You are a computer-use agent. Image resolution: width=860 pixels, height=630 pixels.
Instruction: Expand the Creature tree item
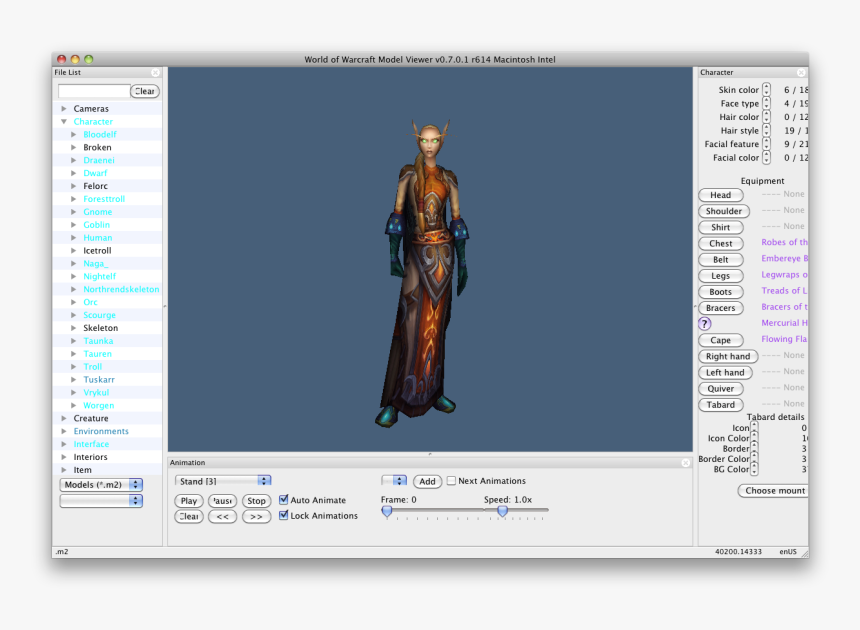coord(63,418)
